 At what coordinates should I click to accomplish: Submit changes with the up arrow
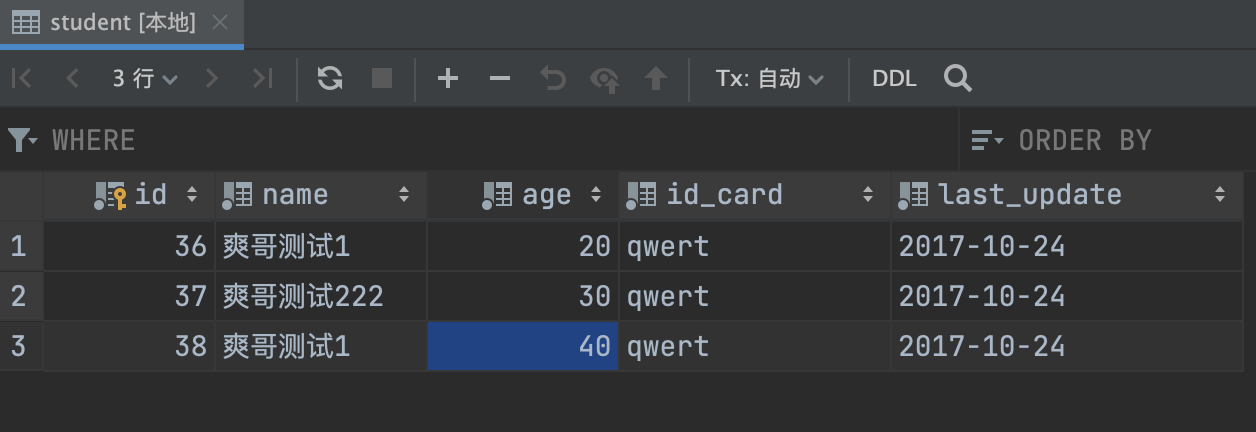pos(656,78)
